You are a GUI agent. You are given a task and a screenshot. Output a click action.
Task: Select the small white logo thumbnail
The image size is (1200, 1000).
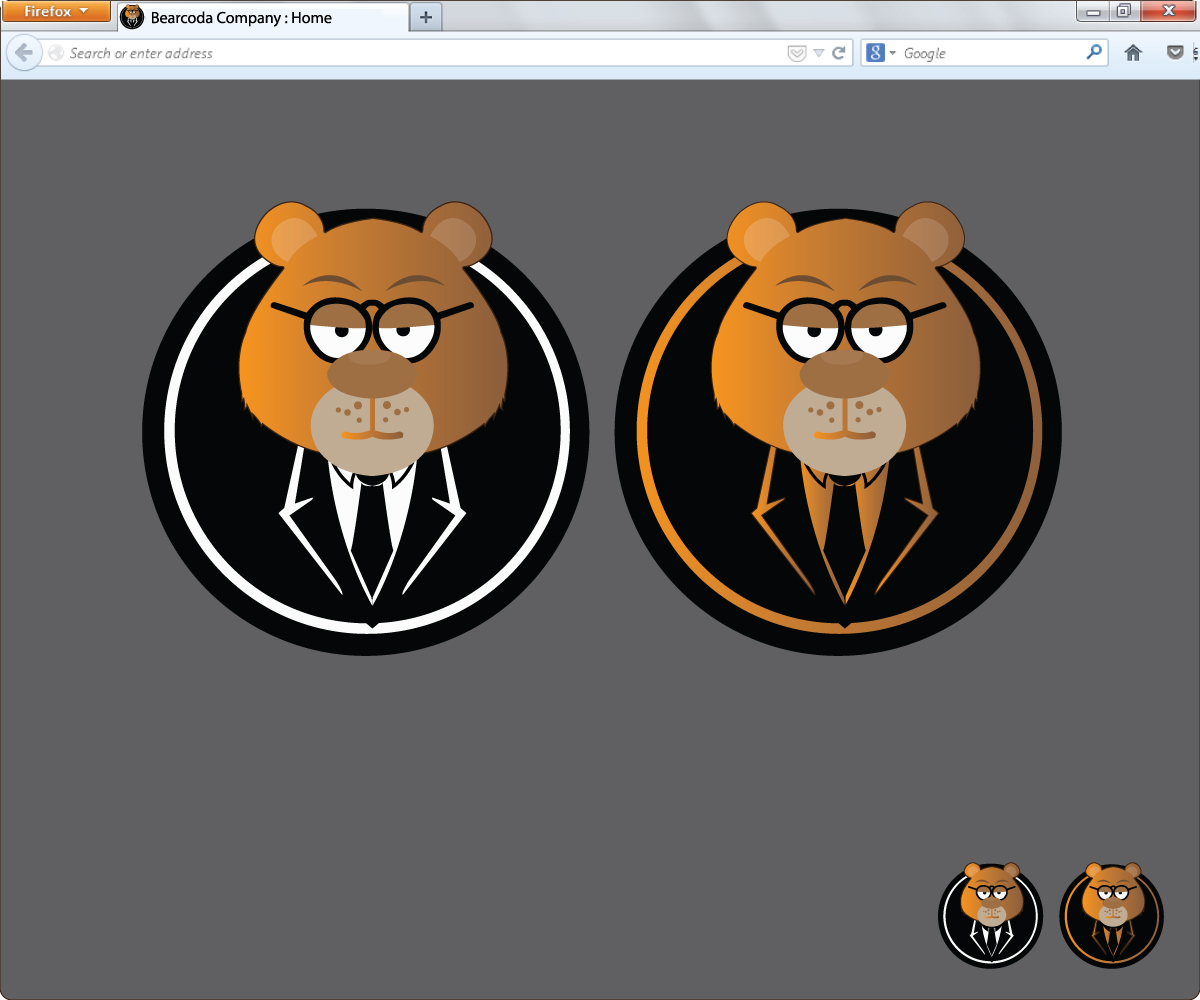click(x=989, y=914)
